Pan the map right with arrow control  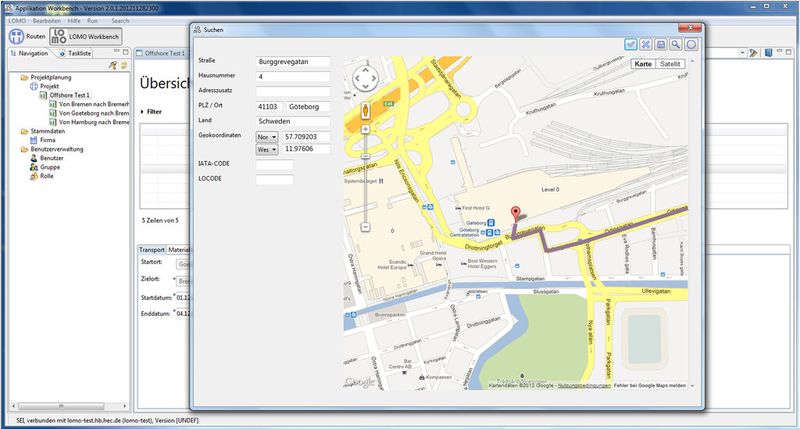click(374, 79)
